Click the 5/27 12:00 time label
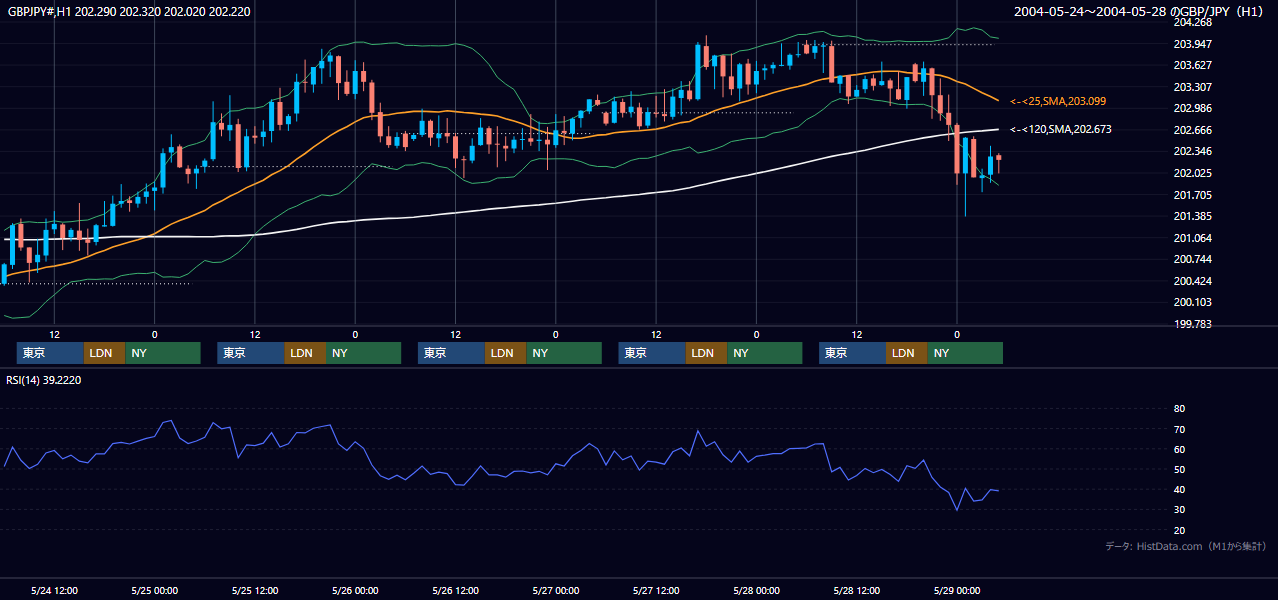 656,590
